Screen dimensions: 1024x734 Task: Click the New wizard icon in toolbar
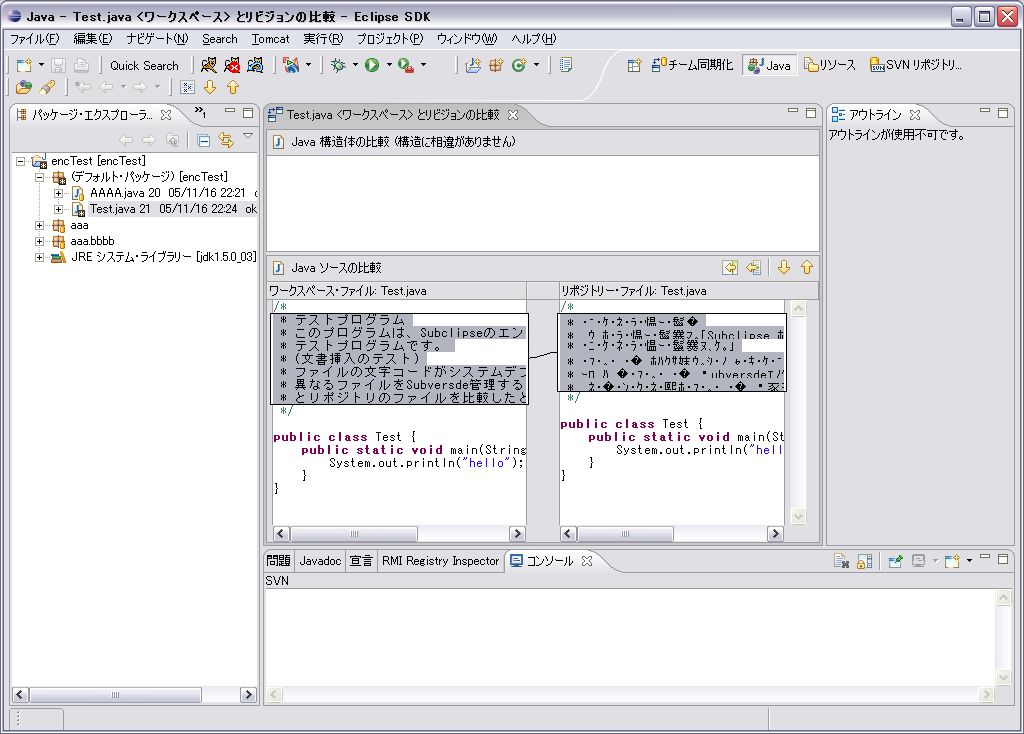[24, 65]
